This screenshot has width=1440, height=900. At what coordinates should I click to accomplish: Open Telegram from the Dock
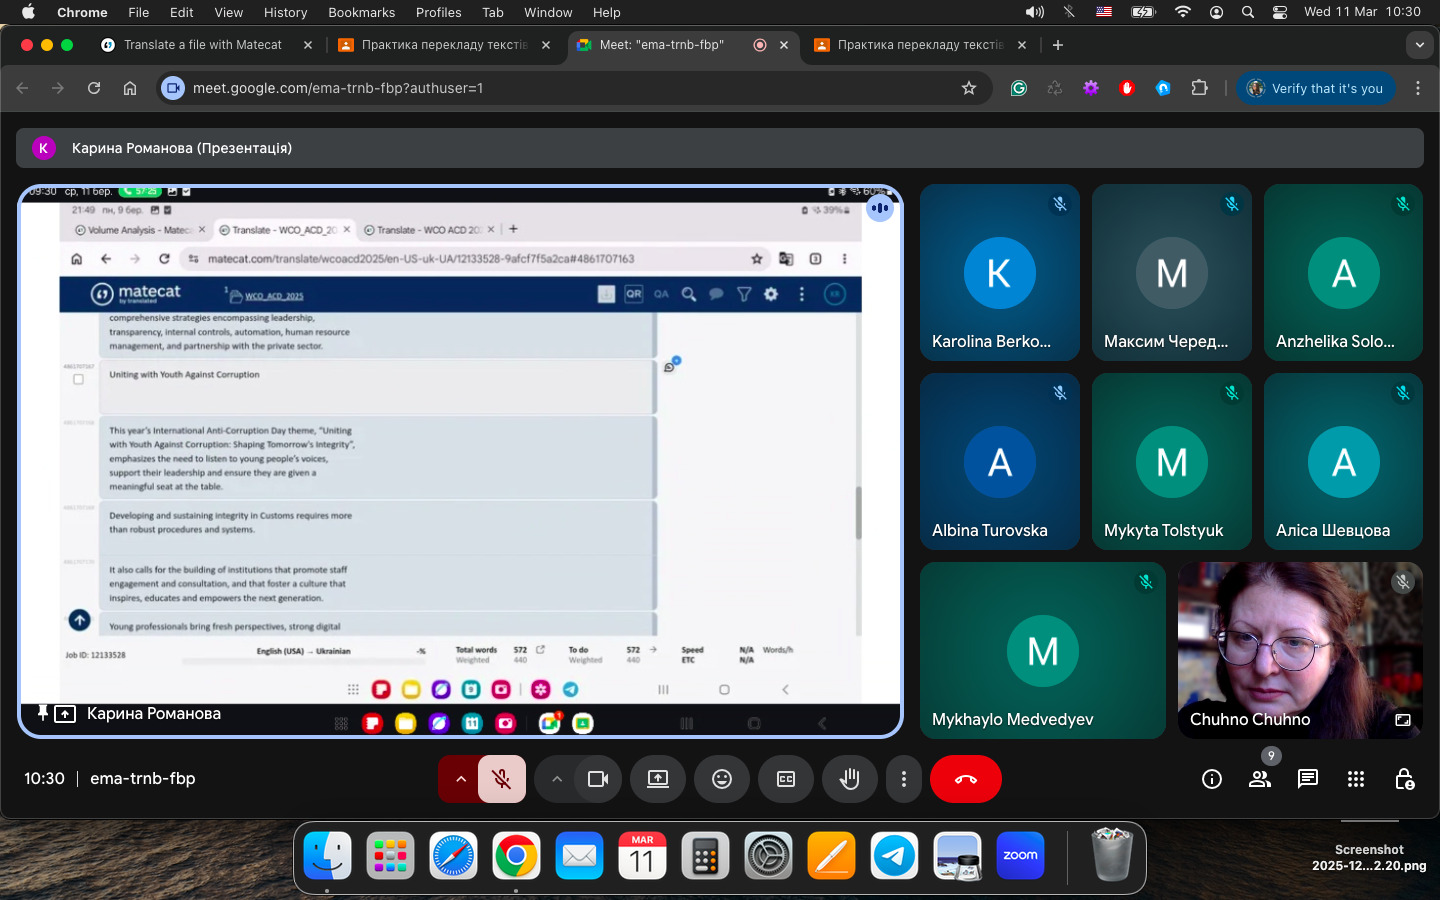tap(894, 856)
